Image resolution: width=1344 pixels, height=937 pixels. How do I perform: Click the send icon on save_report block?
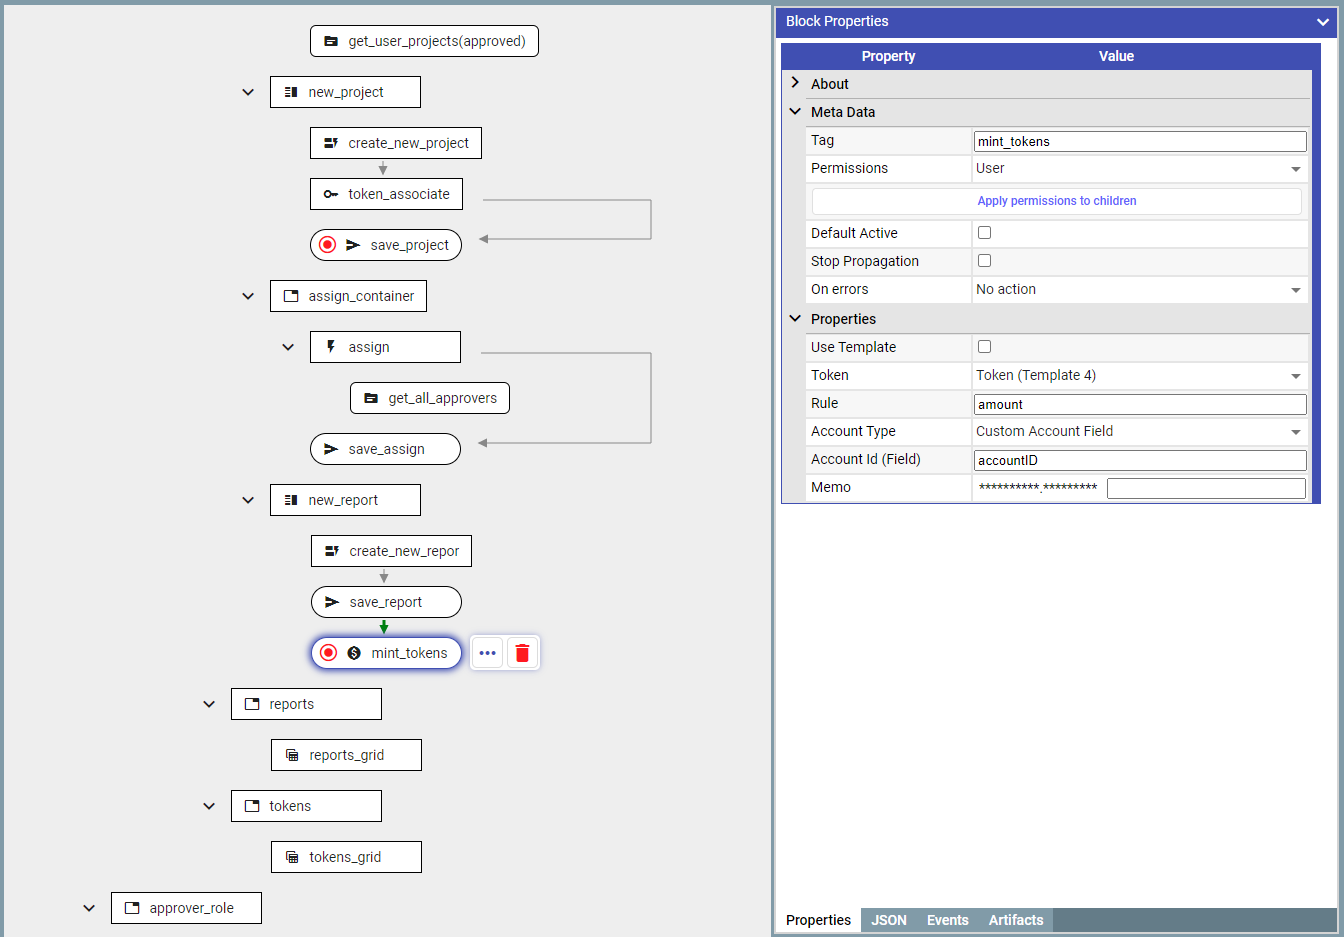tap(332, 602)
